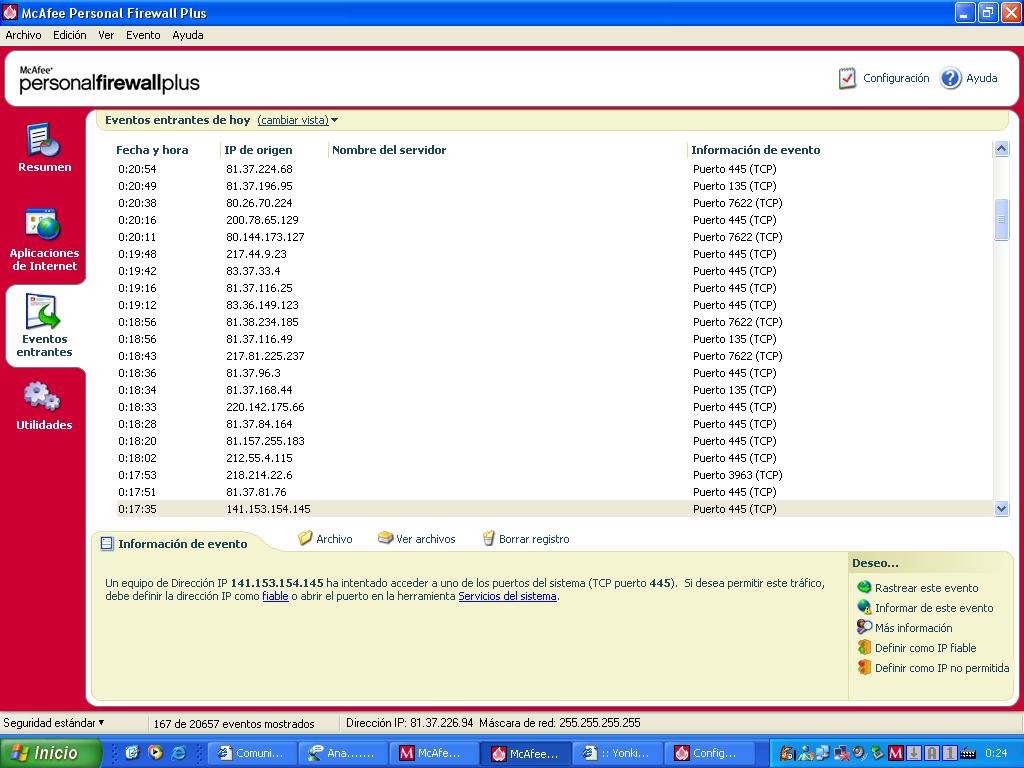
Task: Select the event row from 200.78.65.129
Action: 555,220
